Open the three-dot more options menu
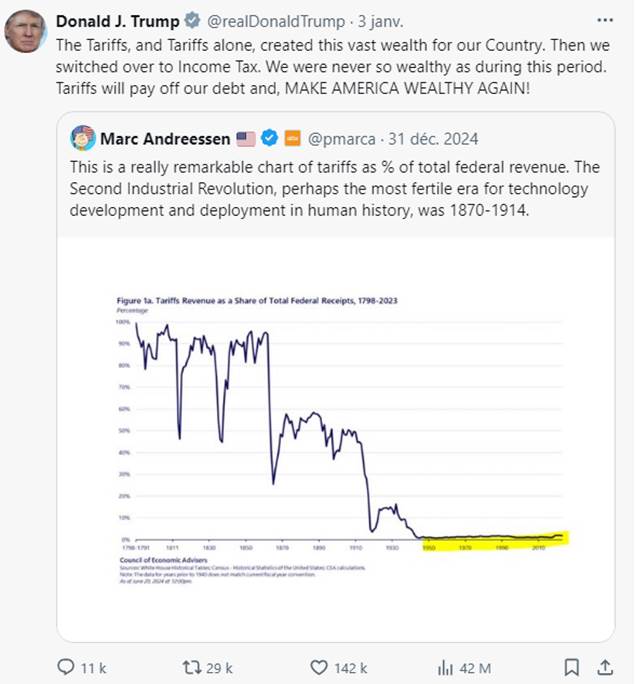The width and height of the screenshot is (635, 684). tap(604, 20)
